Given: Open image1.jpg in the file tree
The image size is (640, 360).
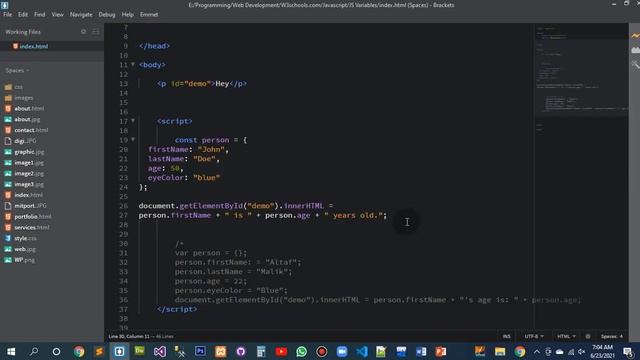Looking at the screenshot, I should (29, 163).
